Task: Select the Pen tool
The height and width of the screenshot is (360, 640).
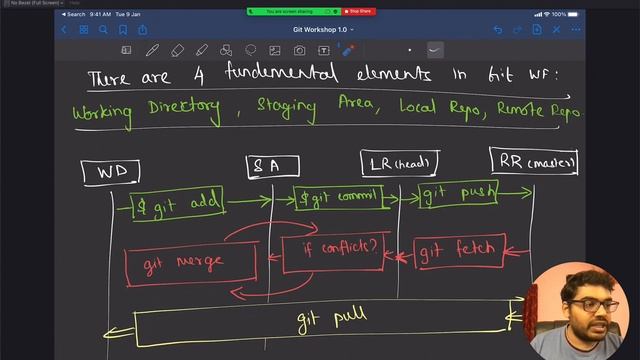Action: tap(152, 50)
